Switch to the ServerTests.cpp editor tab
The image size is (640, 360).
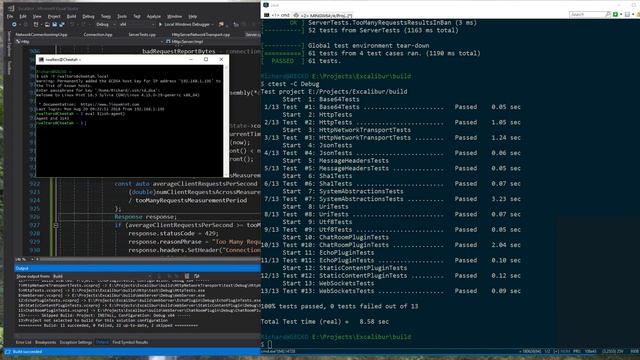pos(142,35)
